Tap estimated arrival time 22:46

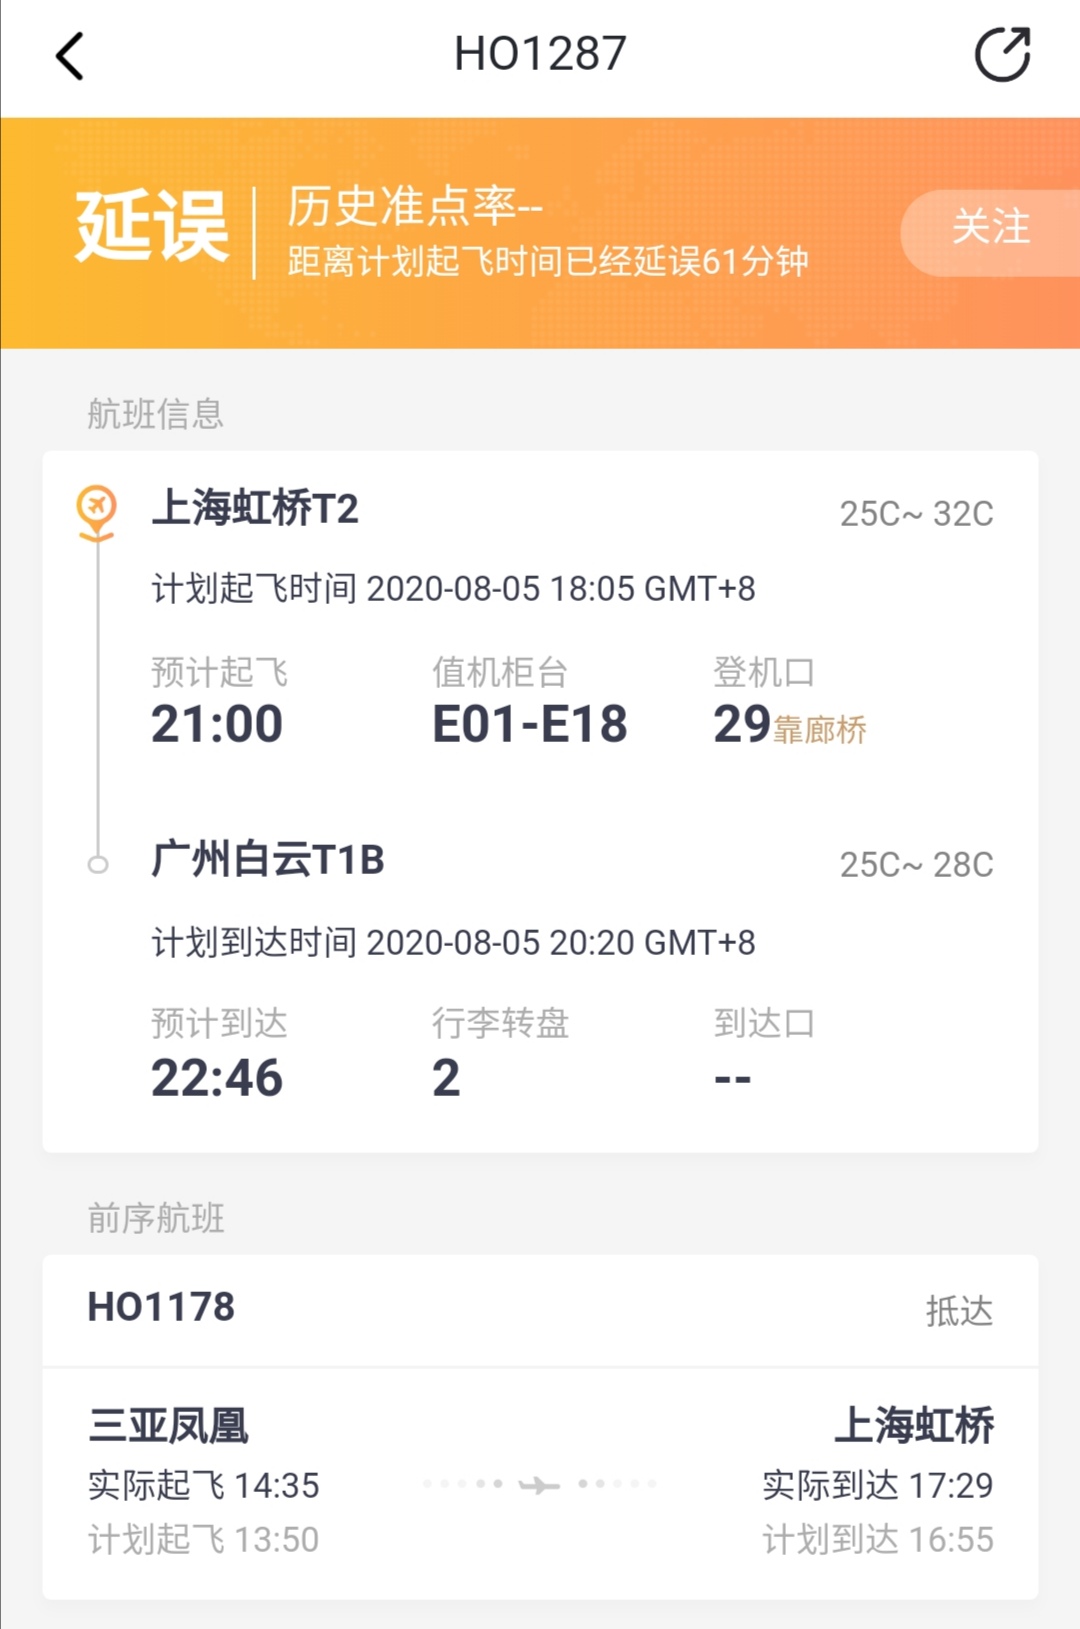click(x=217, y=1078)
